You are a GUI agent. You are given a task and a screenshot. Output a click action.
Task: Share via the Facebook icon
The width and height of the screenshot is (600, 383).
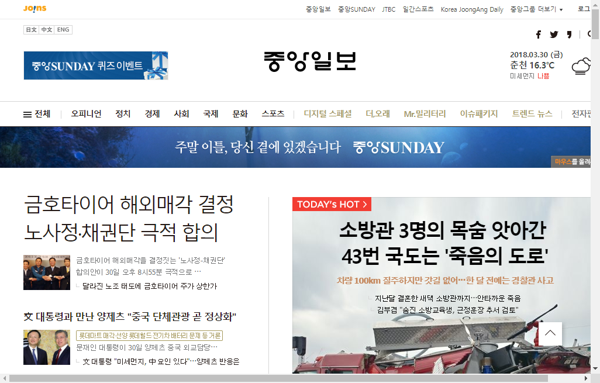click(538, 34)
